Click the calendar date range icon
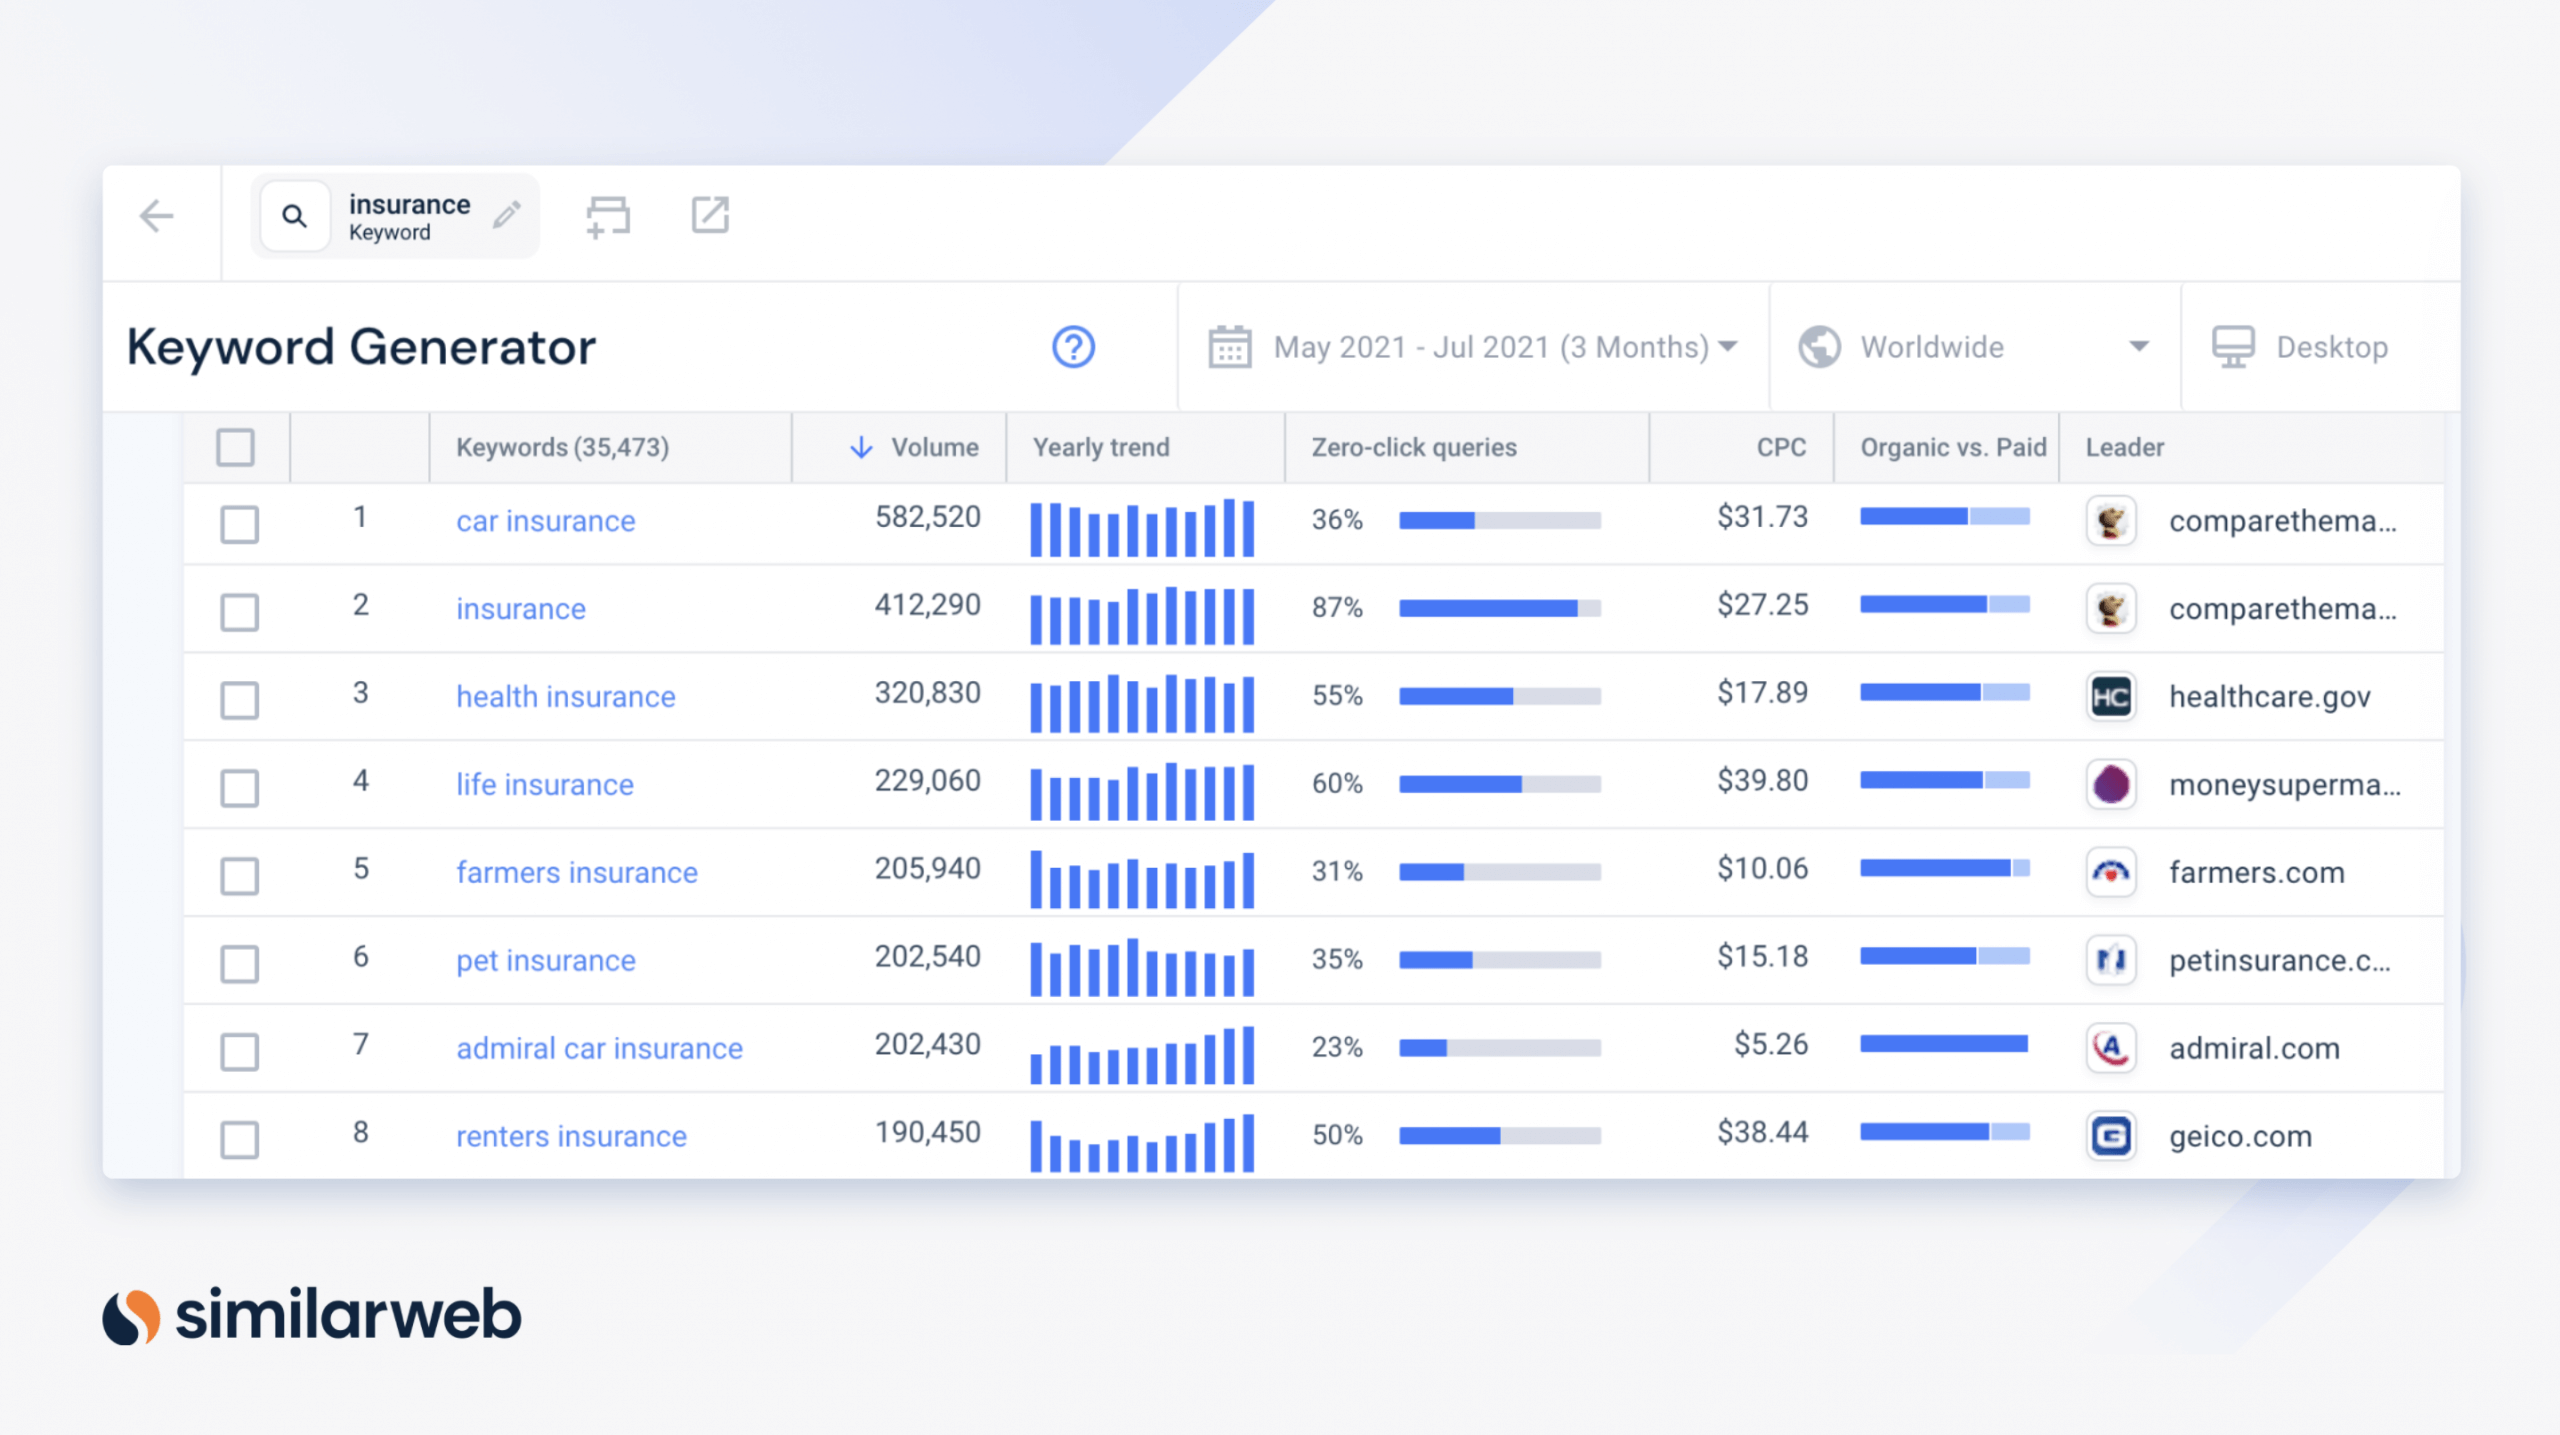 (x=1225, y=346)
